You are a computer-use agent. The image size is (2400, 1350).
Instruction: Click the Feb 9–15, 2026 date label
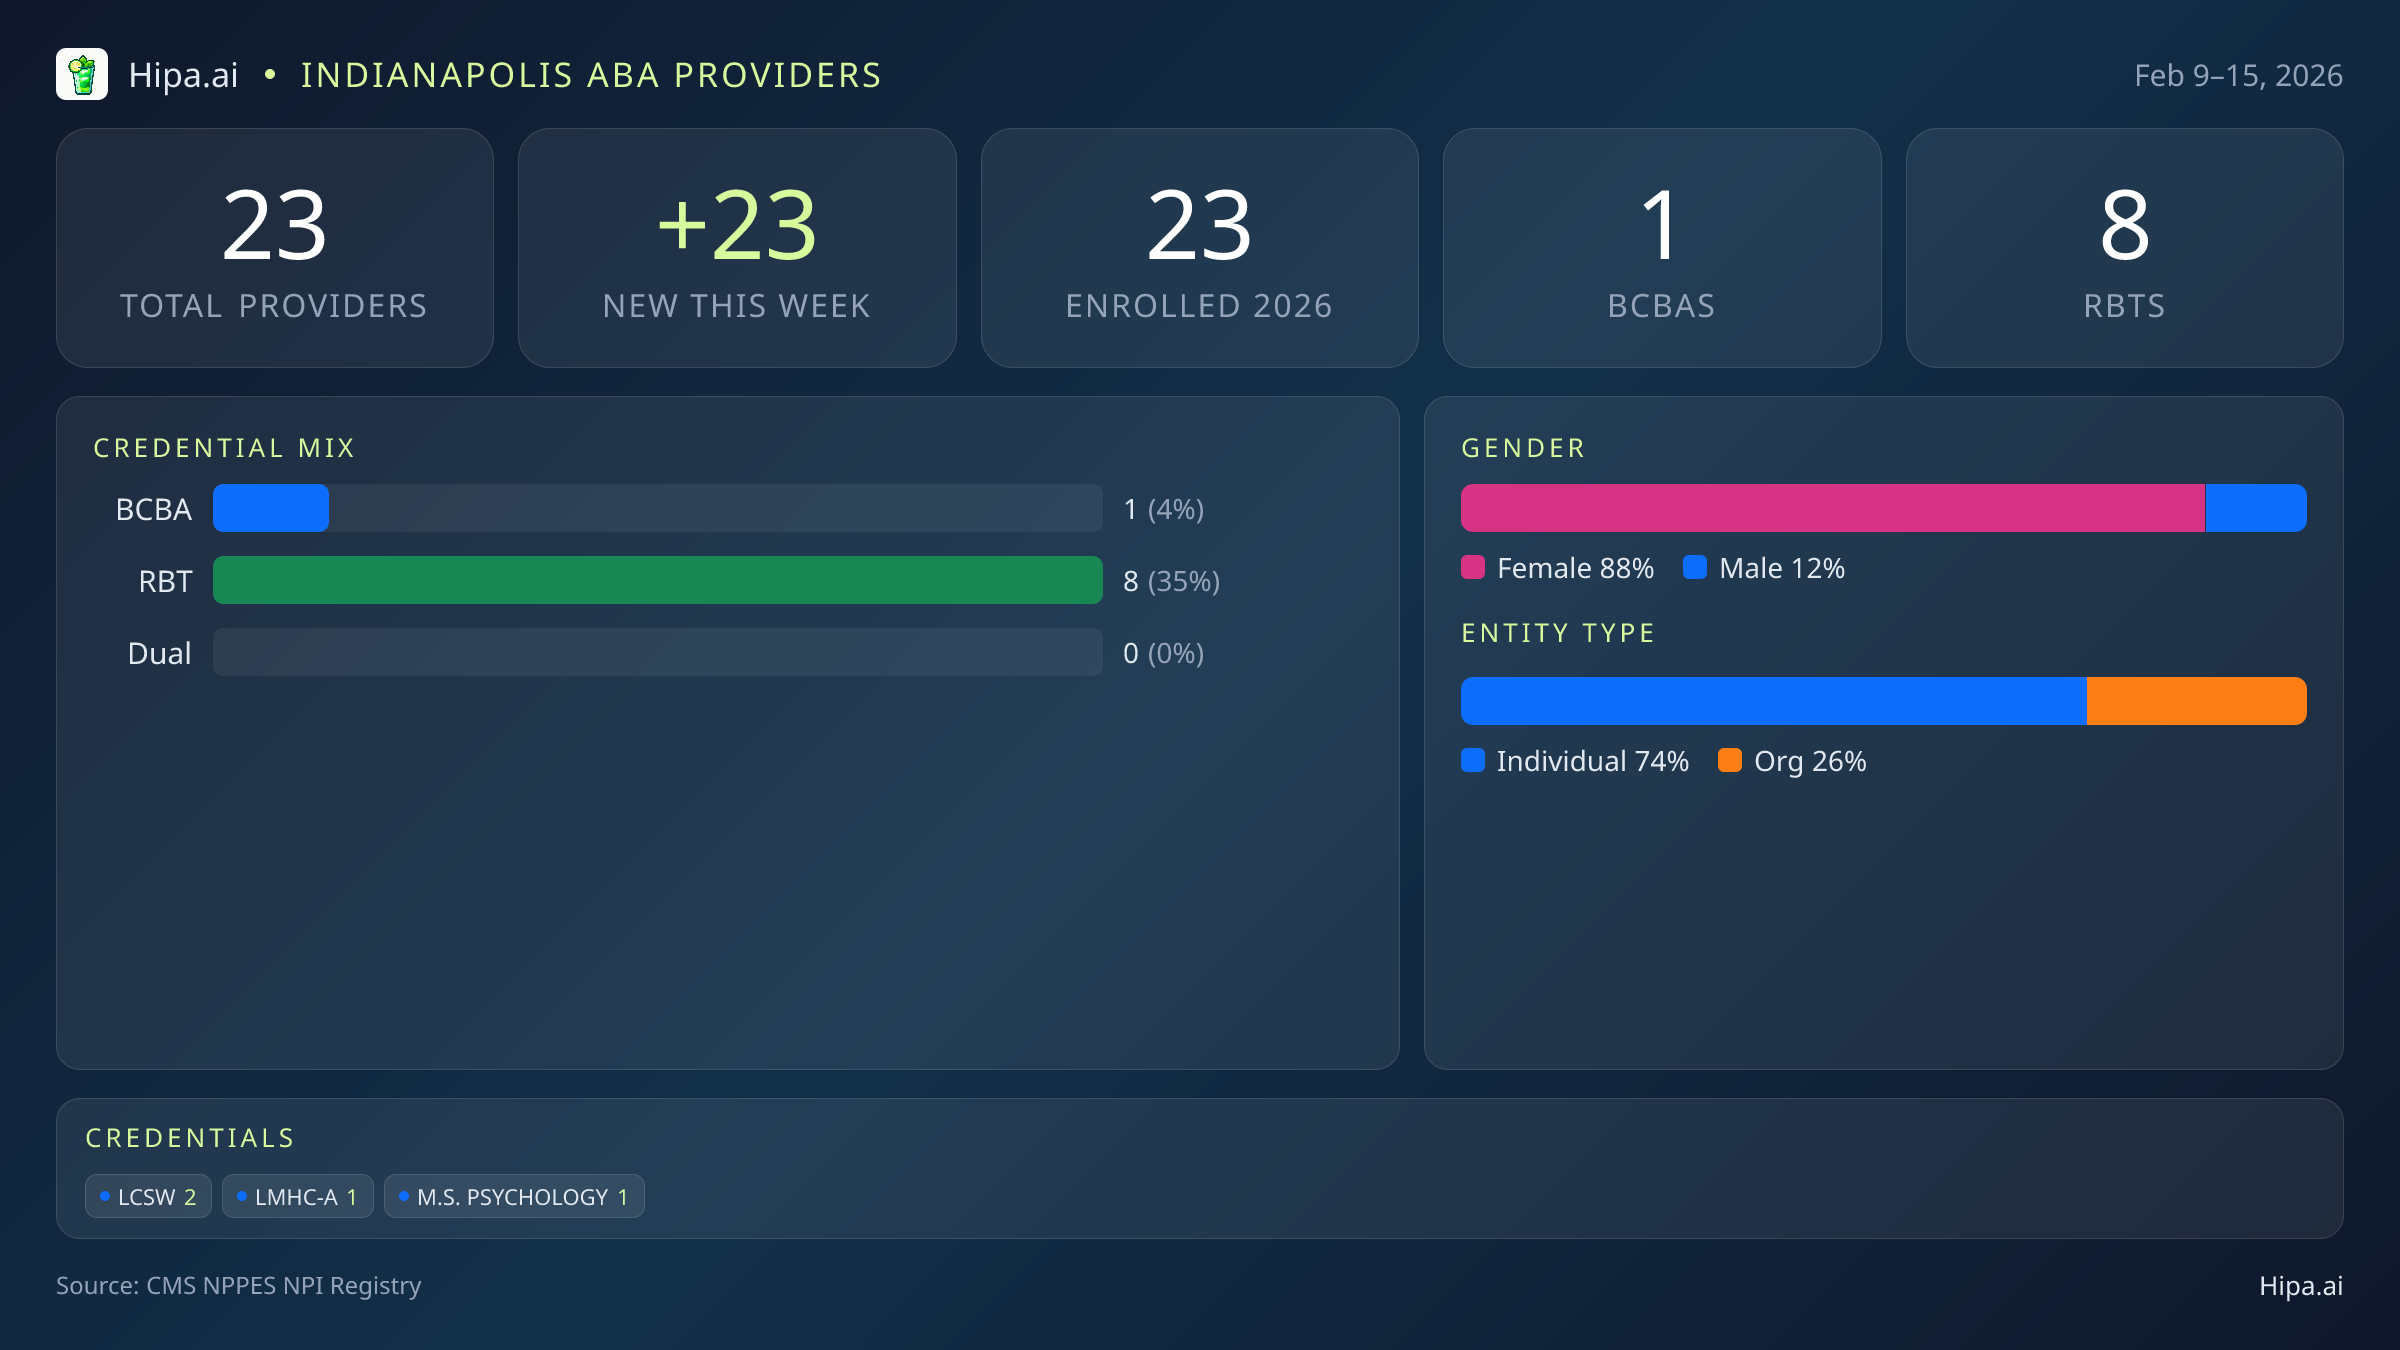click(2240, 74)
